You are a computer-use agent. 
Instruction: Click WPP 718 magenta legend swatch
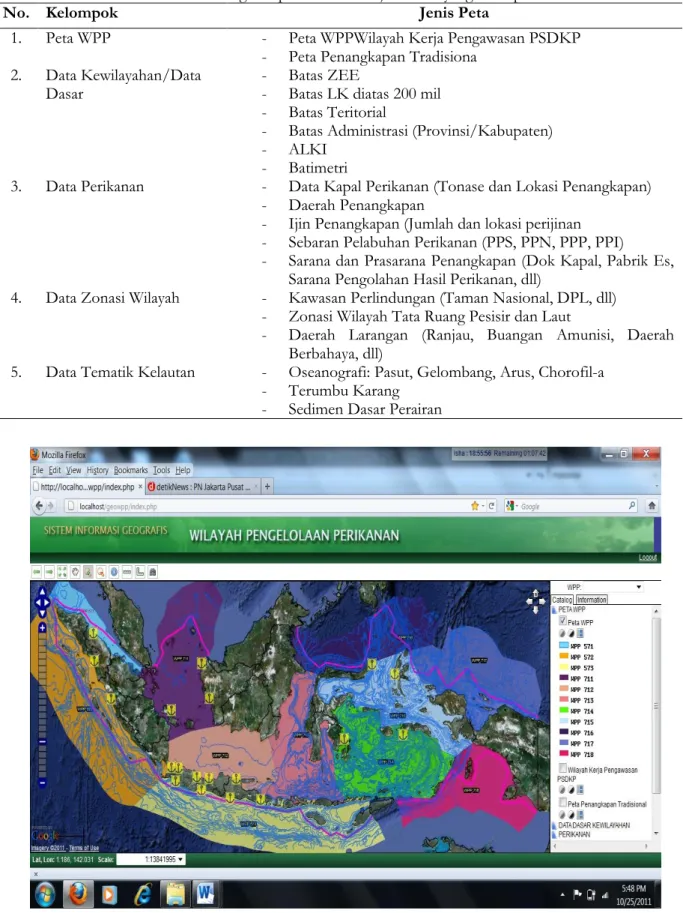click(563, 754)
